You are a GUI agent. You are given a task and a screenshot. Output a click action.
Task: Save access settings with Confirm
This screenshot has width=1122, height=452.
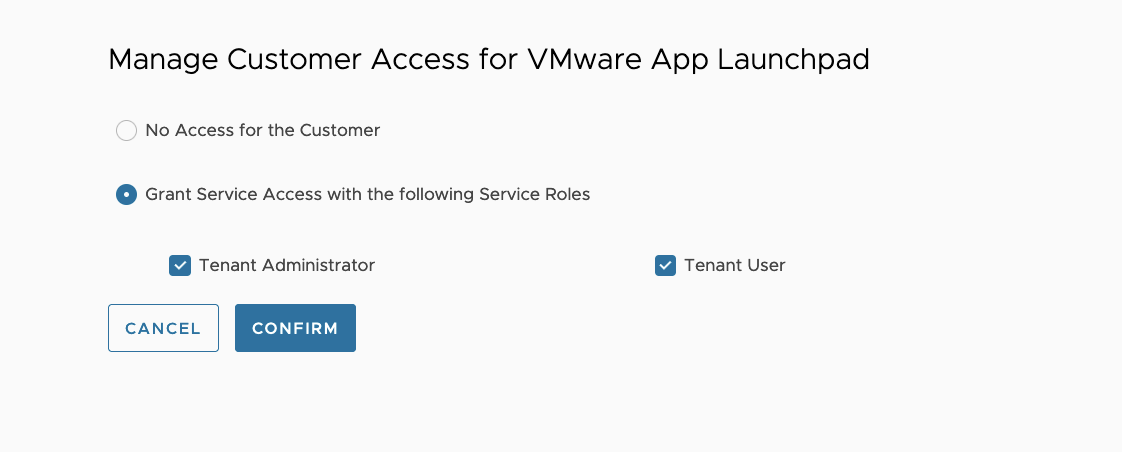[x=295, y=328]
